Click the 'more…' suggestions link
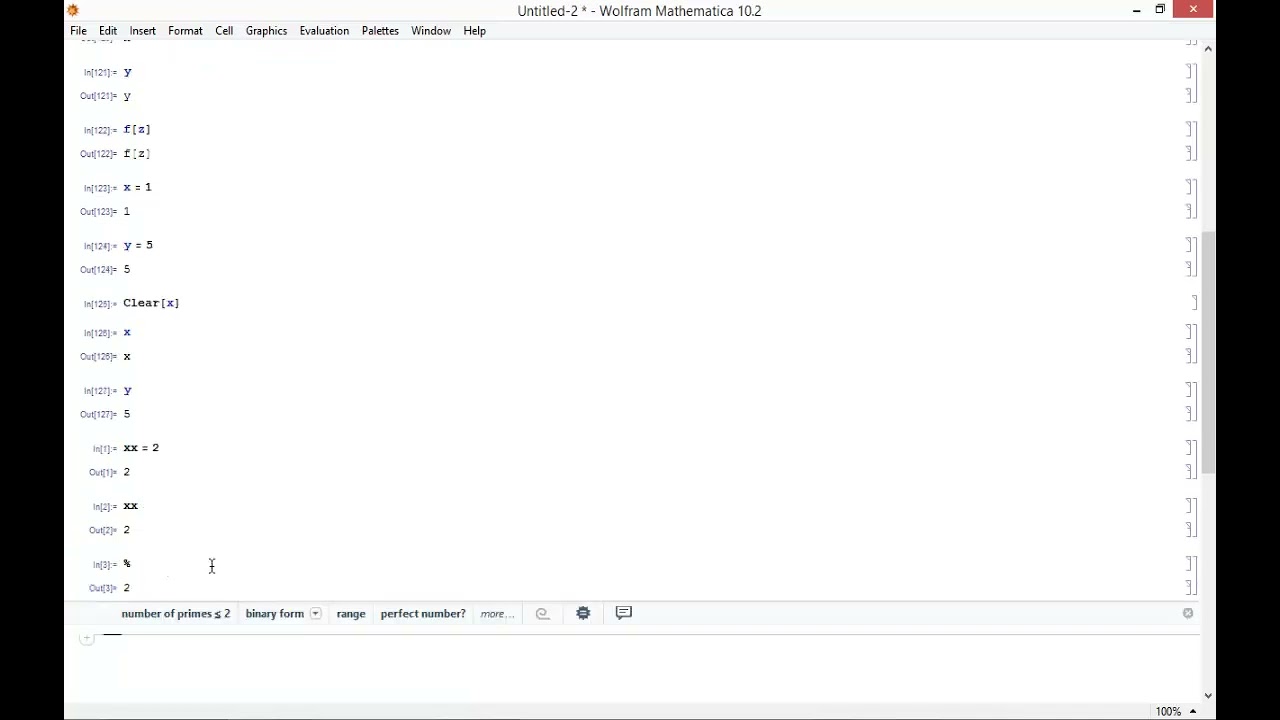This screenshot has width=1280, height=720. pos(496,614)
